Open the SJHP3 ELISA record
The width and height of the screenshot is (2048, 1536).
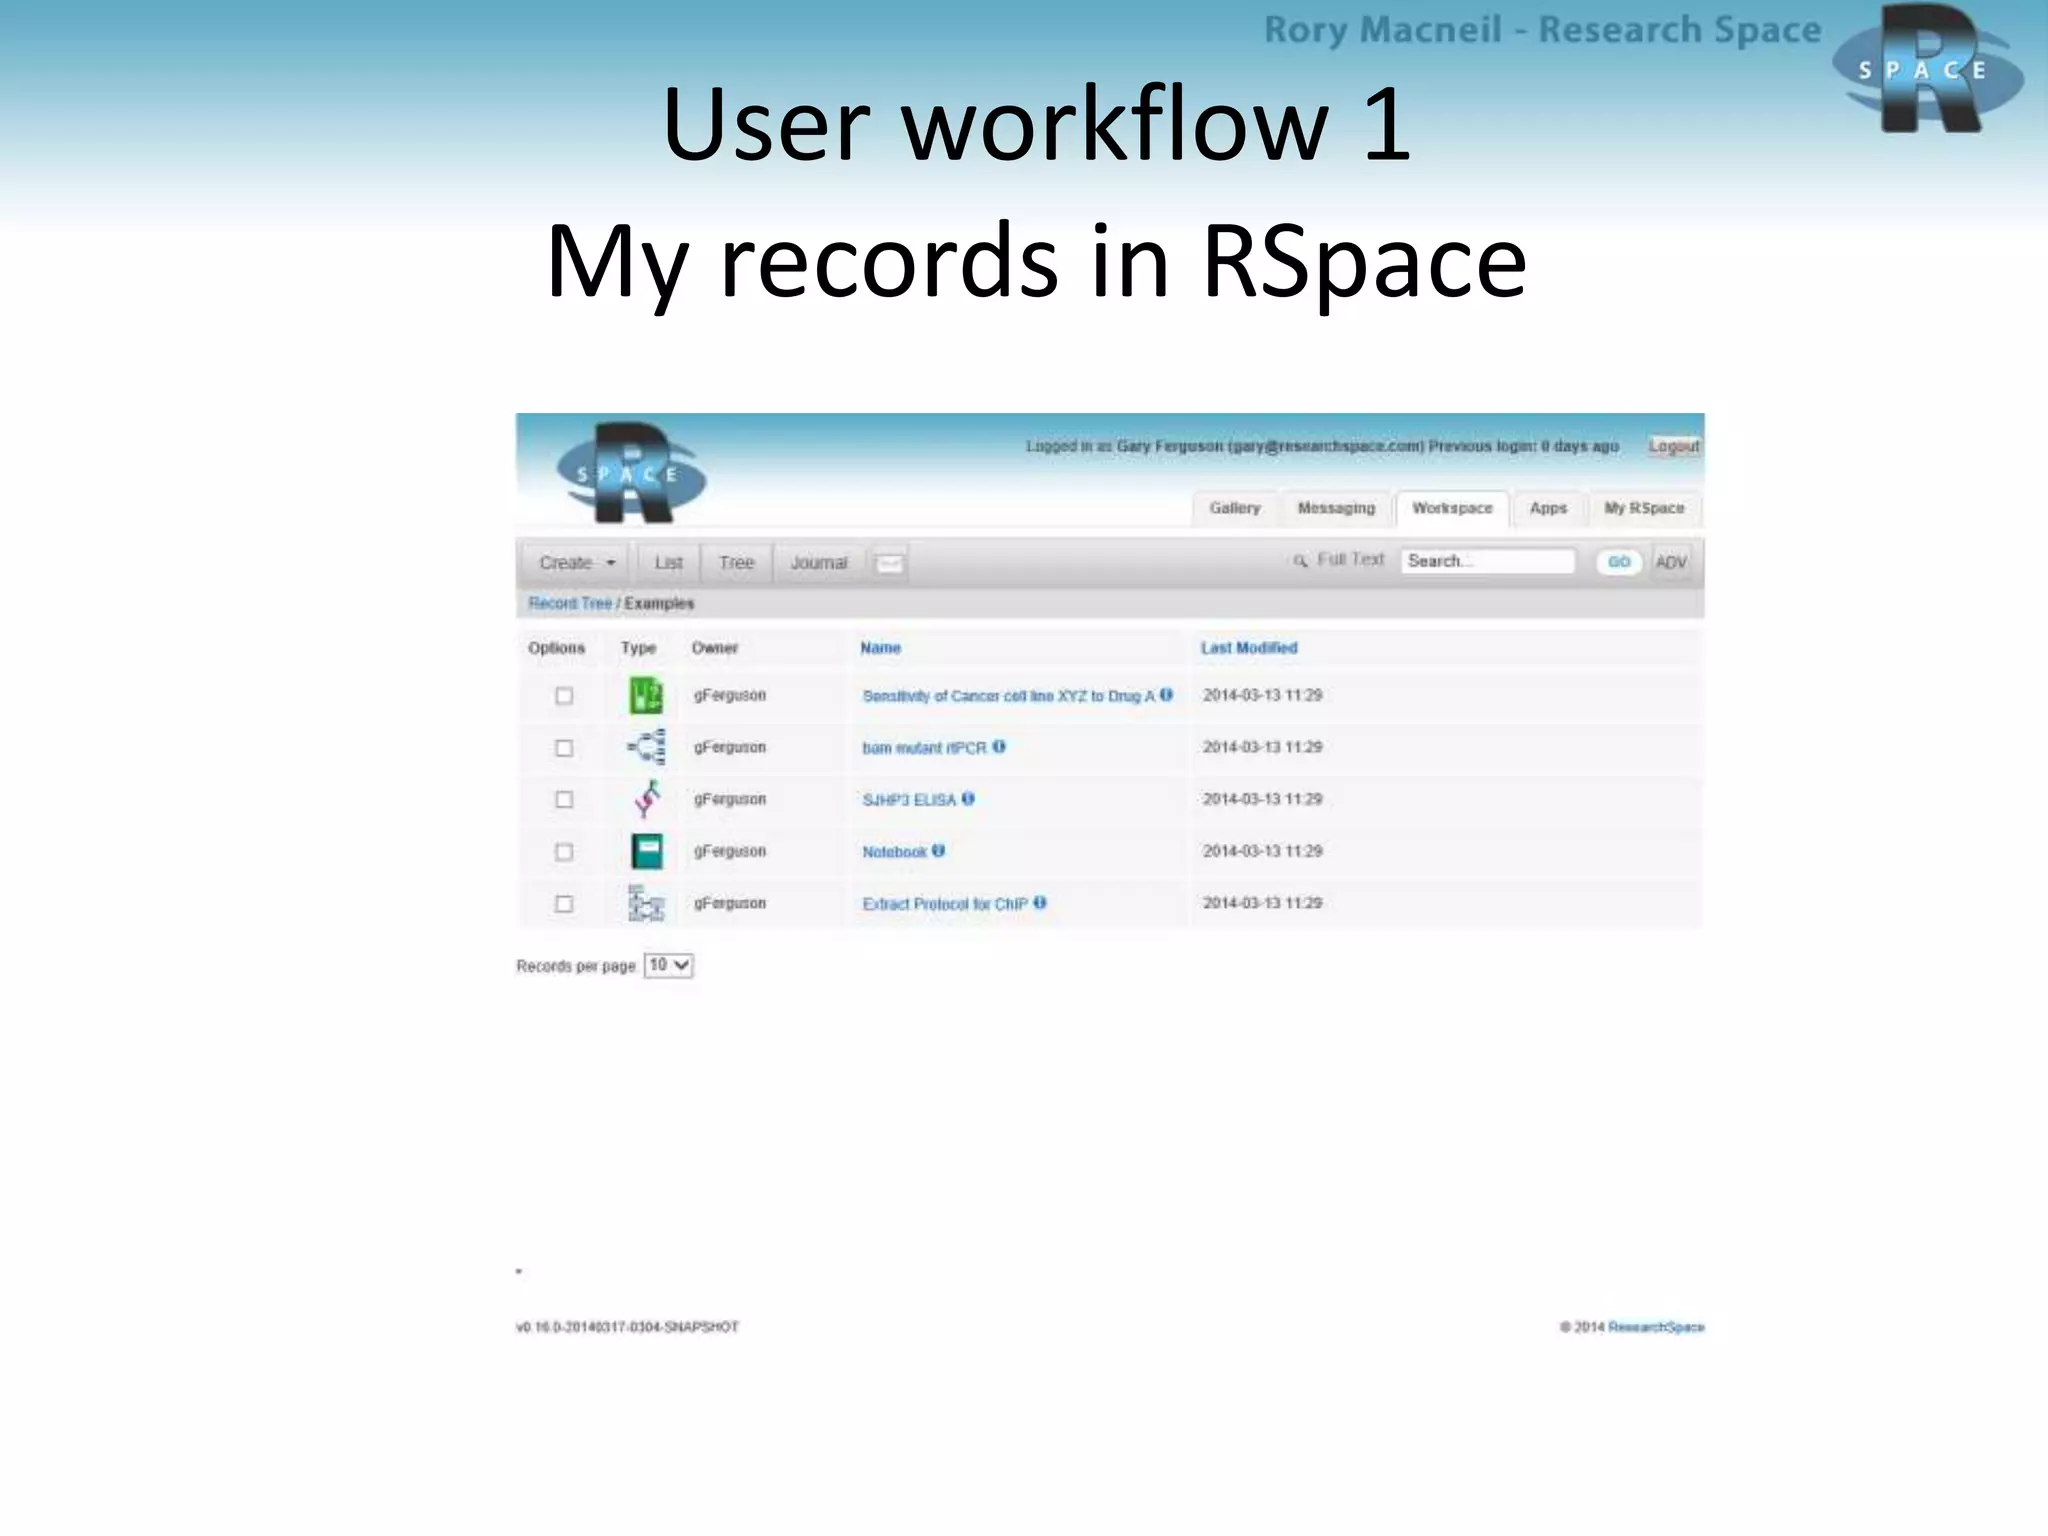909,800
